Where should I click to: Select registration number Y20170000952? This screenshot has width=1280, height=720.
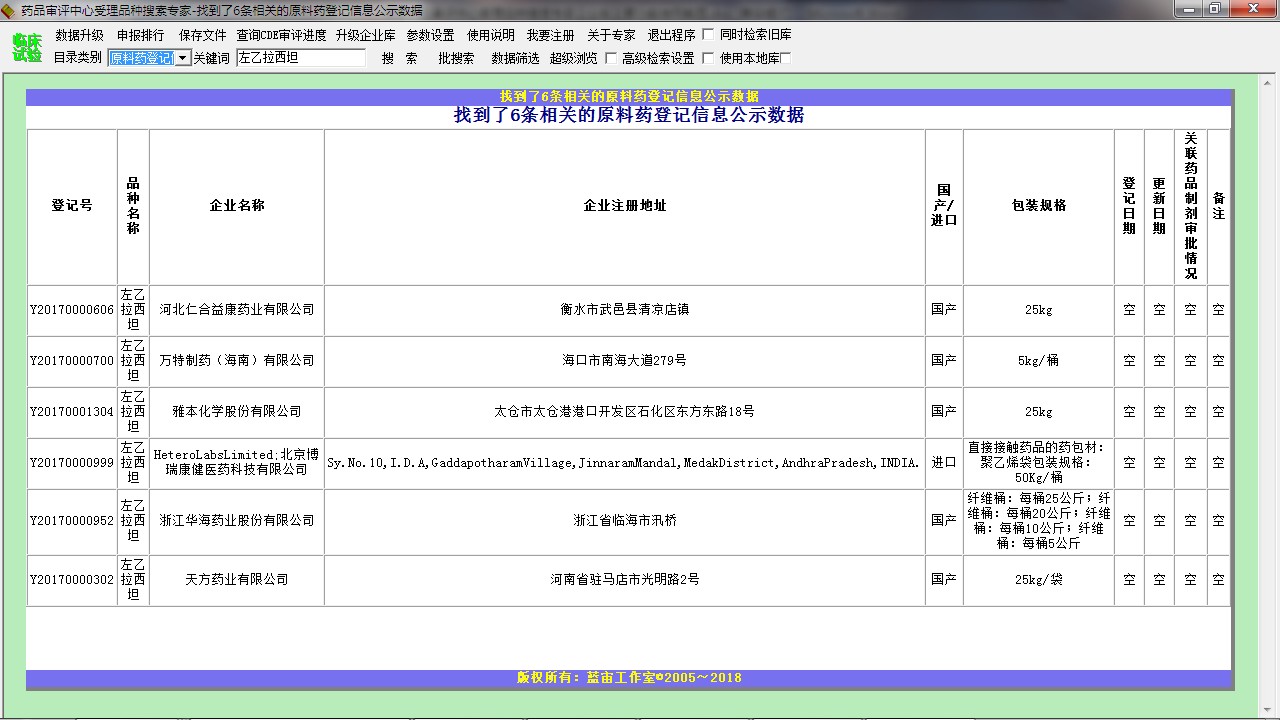pyautogui.click(x=72, y=521)
